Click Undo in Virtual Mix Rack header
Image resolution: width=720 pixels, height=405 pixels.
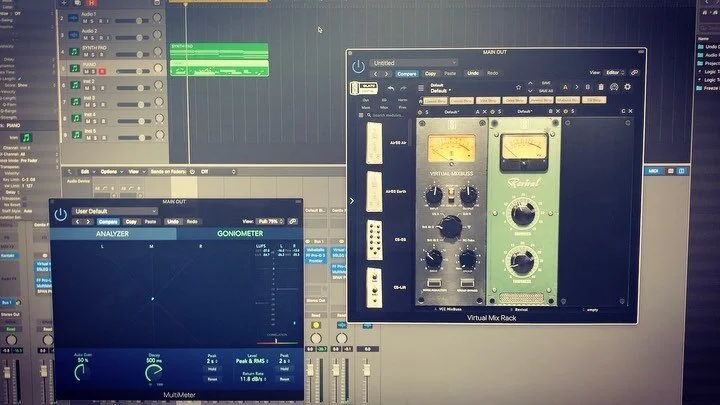pos(472,73)
